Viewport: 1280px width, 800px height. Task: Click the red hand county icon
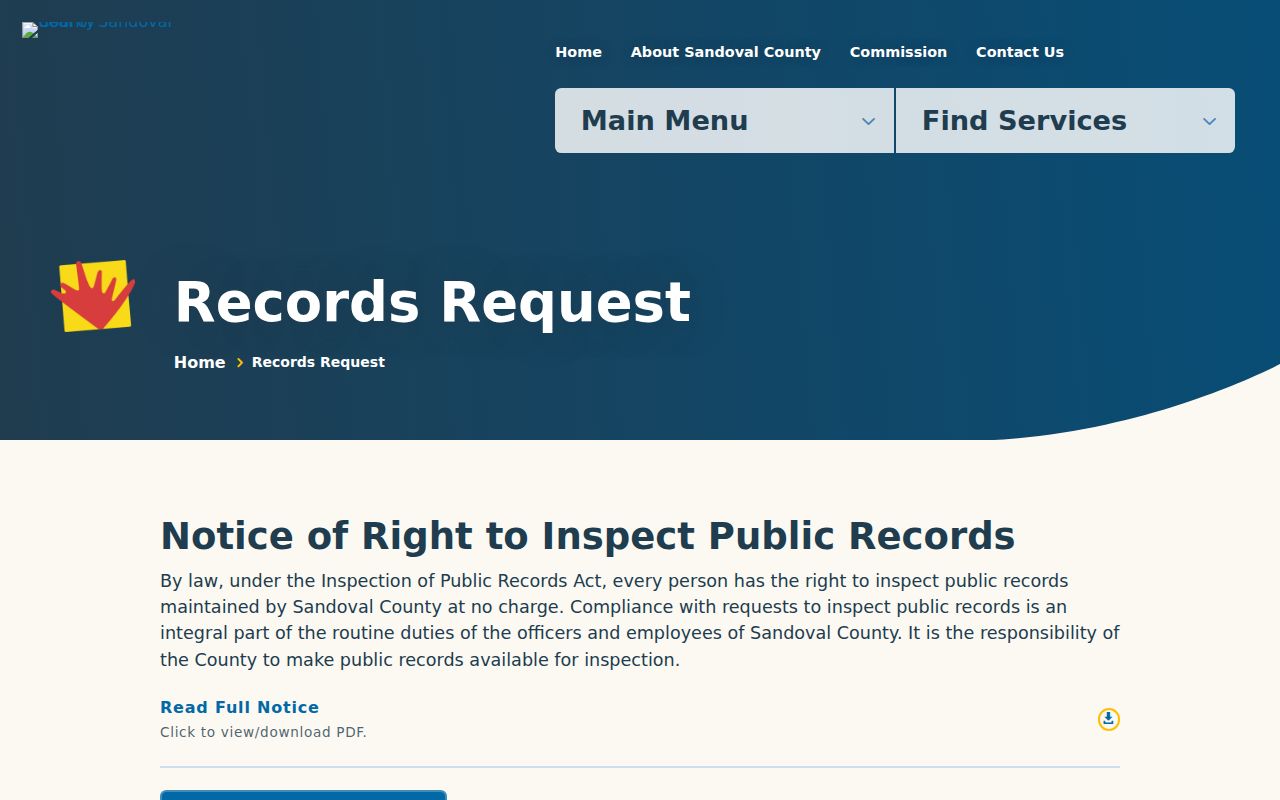coord(93,296)
